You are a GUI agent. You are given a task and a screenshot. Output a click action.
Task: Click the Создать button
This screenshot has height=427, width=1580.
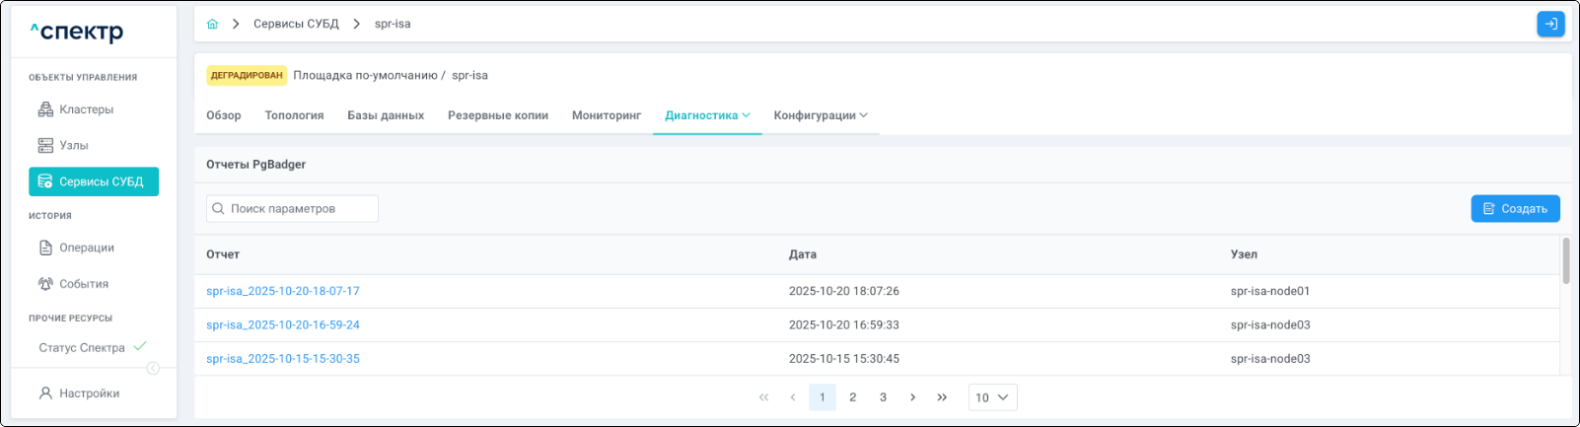pyautogui.click(x=1515, y=208)
